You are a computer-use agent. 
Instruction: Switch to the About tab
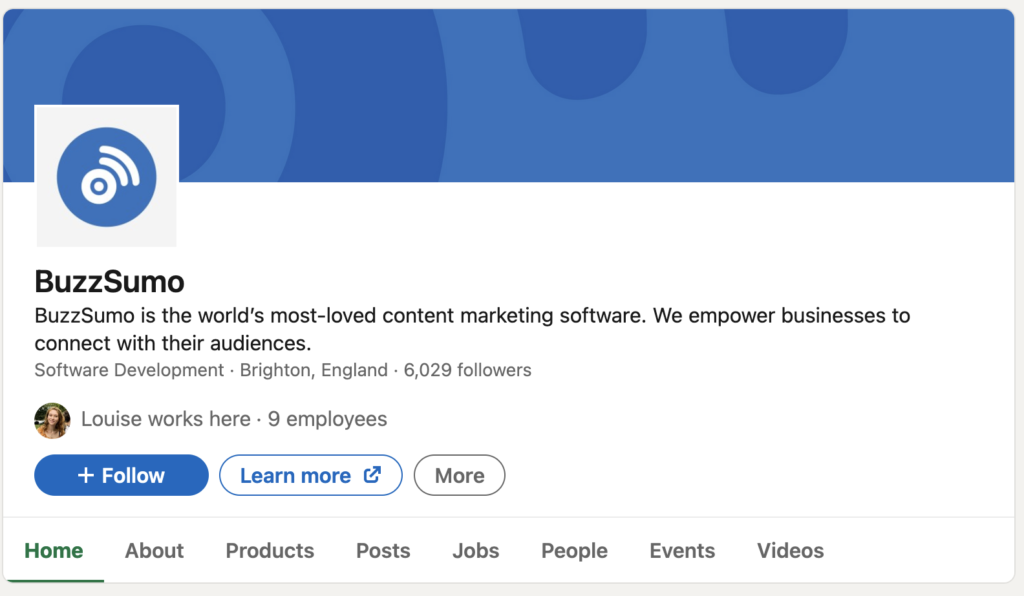(x=154, y=551)
